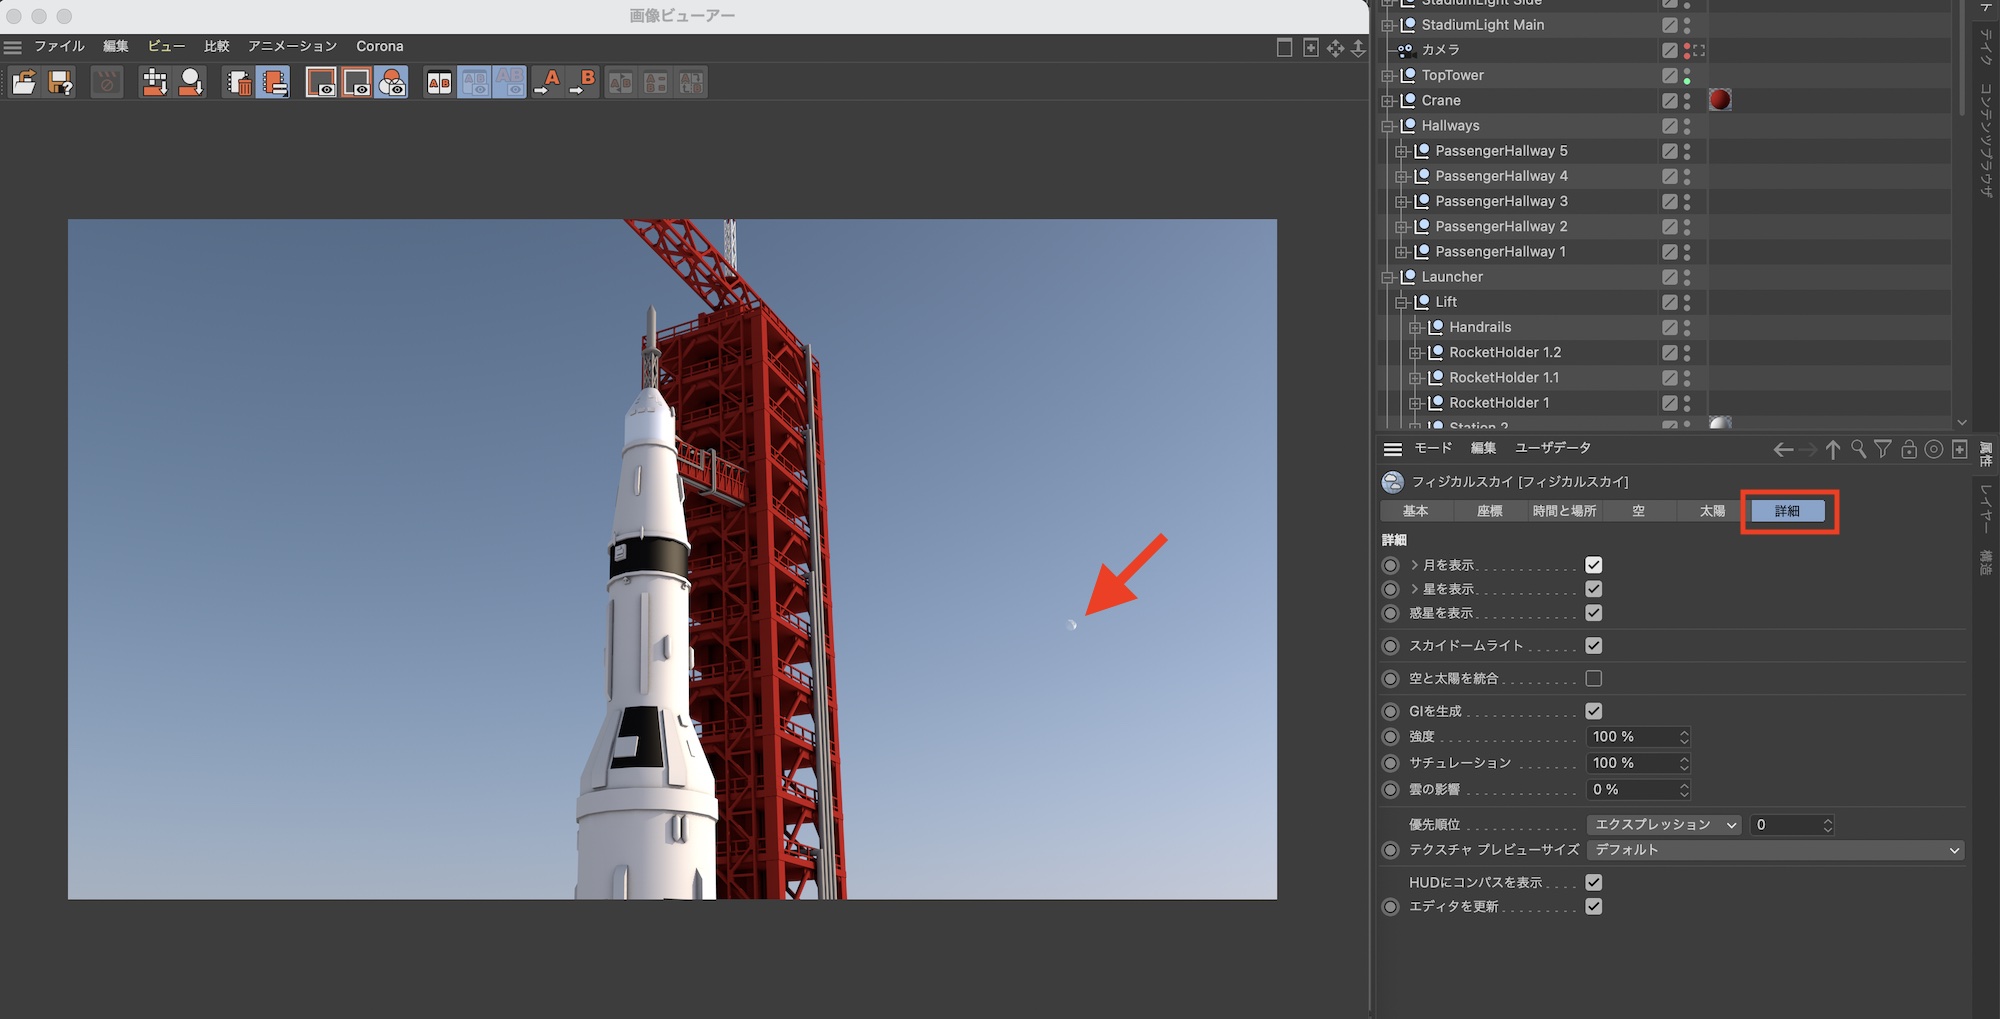Open the テクスチャ プレビューサイズ dropdown
The width and height of the screenshot is (2000, 1019).
coord(1775,850)
